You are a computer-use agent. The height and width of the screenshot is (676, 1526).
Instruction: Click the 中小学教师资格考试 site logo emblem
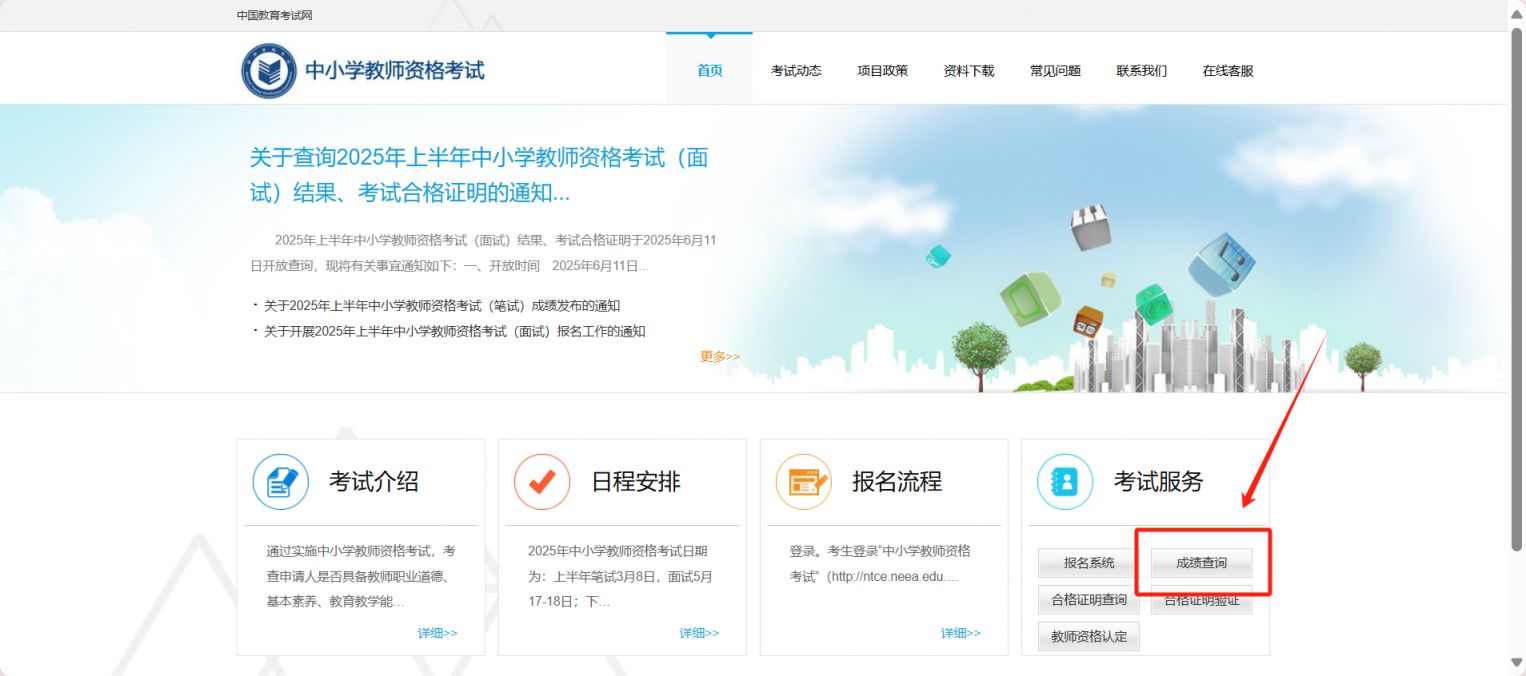[x=269, y=71]
